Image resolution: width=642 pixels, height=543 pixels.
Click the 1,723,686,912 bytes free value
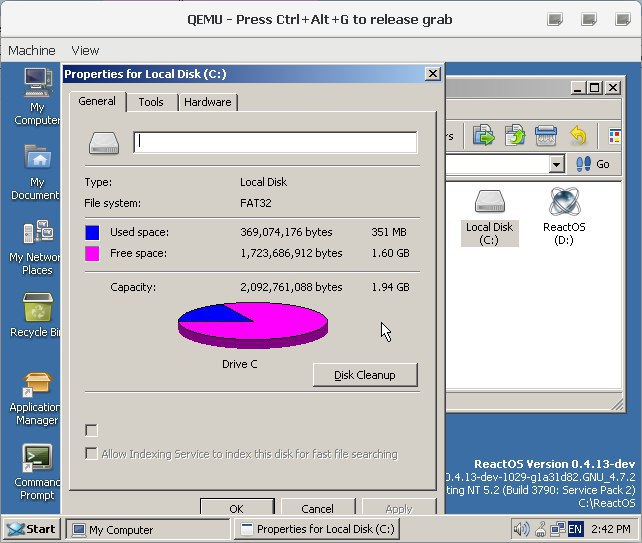(x=291, y=253)
